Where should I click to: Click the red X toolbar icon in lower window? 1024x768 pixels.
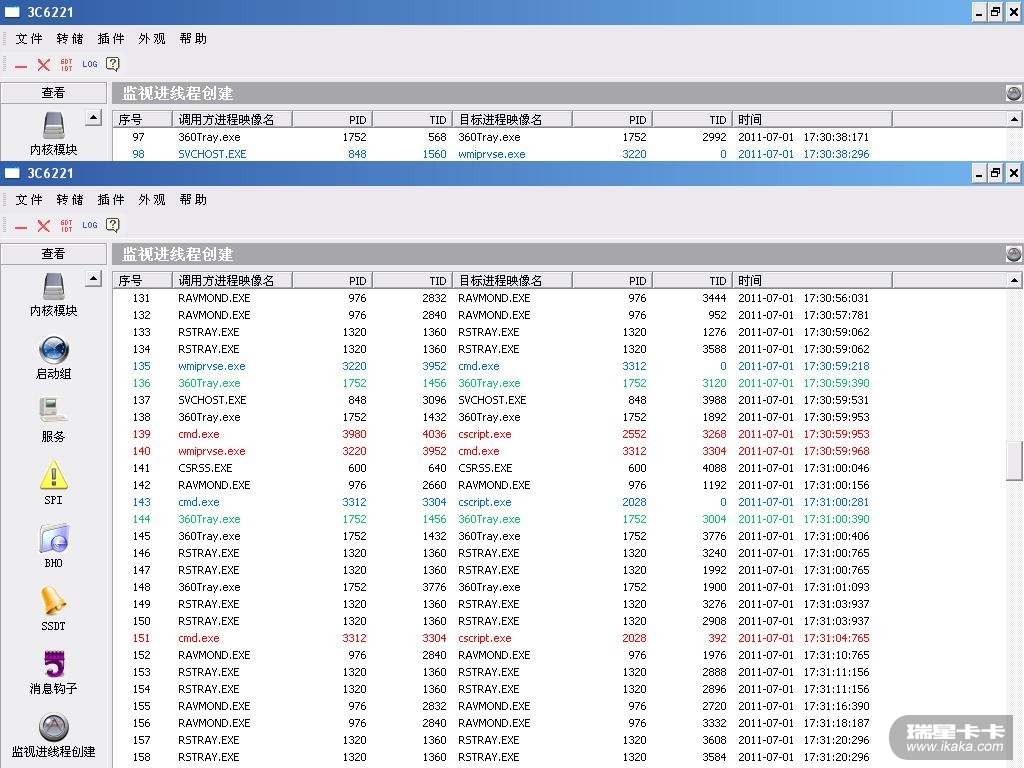tap(43, 226)
